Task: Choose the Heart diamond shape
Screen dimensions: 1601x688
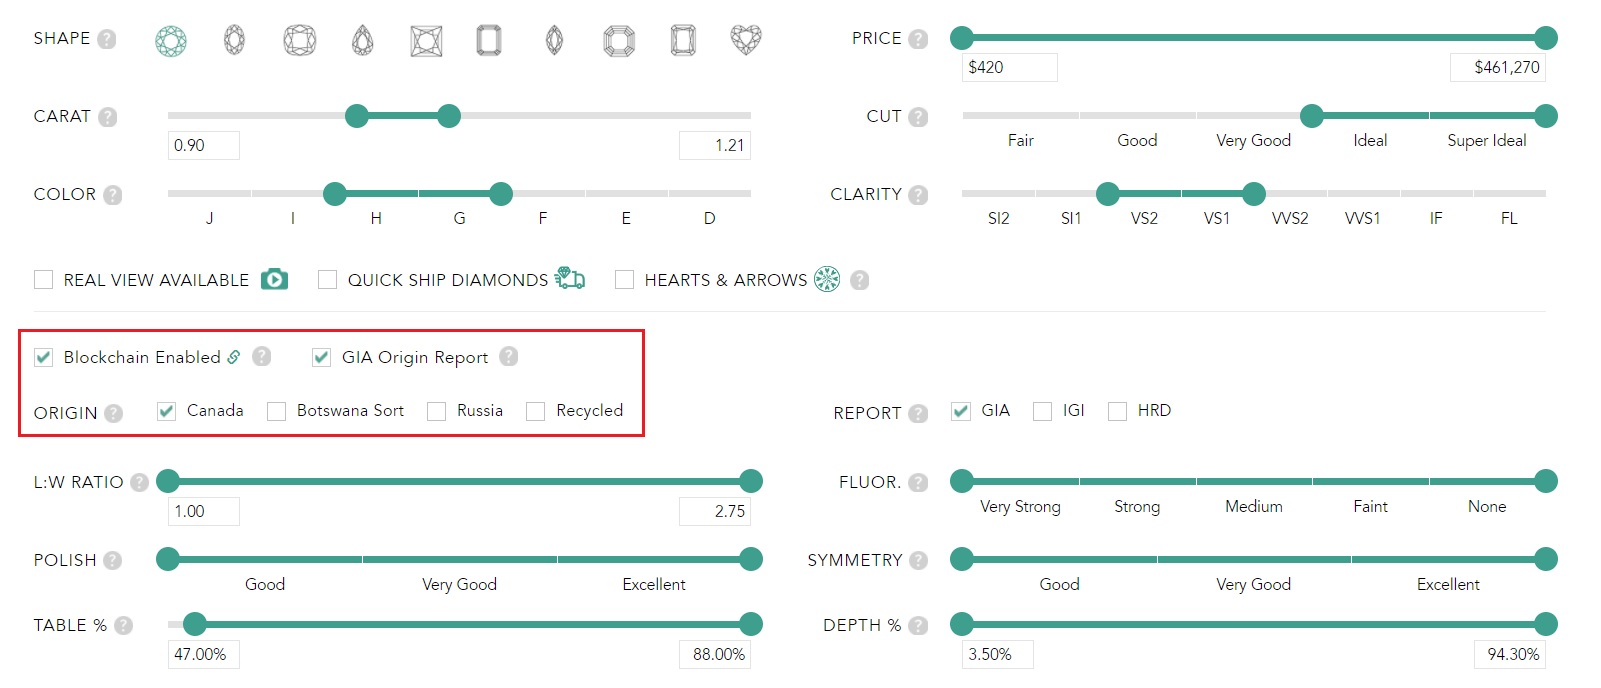Action: click(x=746, y=40)
